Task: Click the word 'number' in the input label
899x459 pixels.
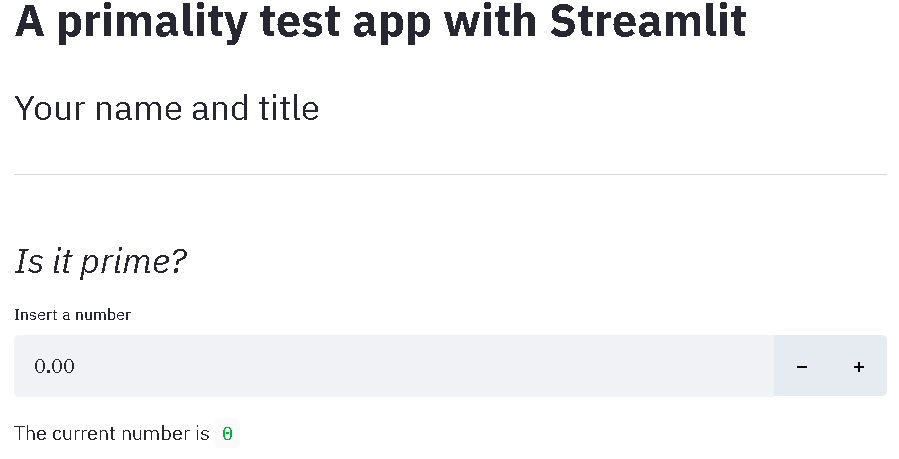Action: [103, 314]
